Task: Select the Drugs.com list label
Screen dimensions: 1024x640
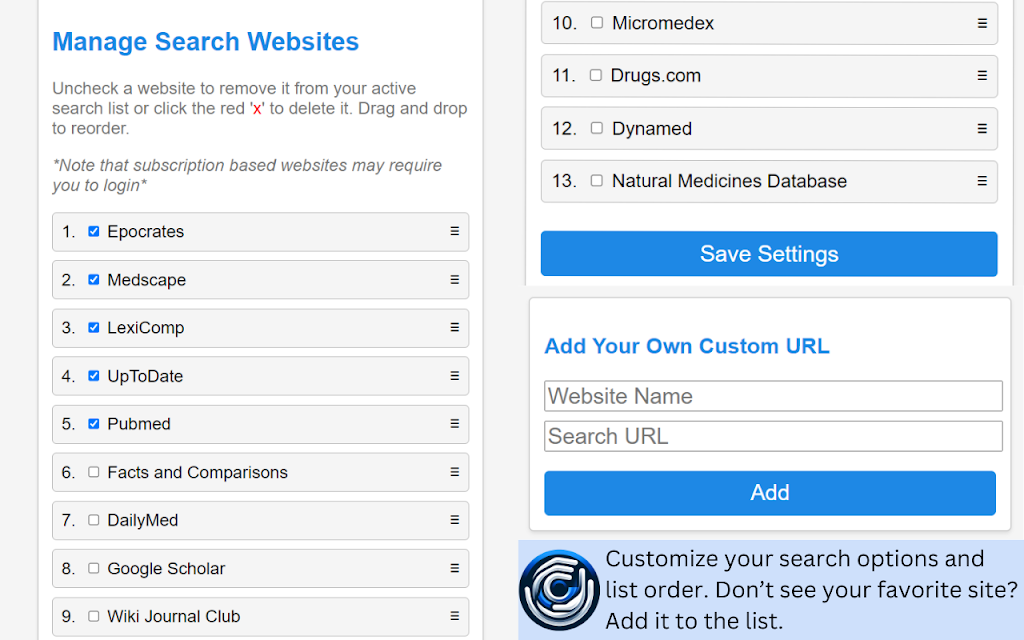Action: point(656,76)
